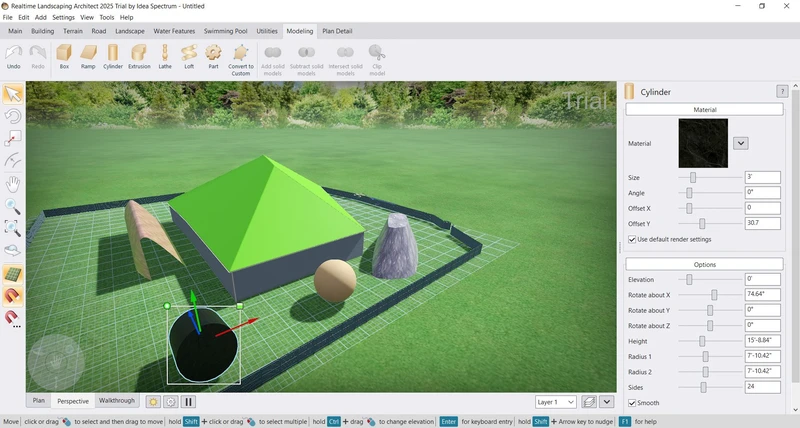Collapse the Material section header
Image resolution: width=800 pixels, height=428 pixels.
point(705,110)
